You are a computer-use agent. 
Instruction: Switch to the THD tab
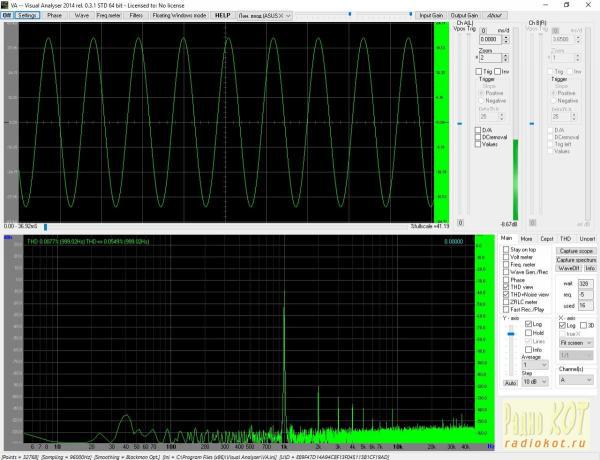click(x=564, y=238)
